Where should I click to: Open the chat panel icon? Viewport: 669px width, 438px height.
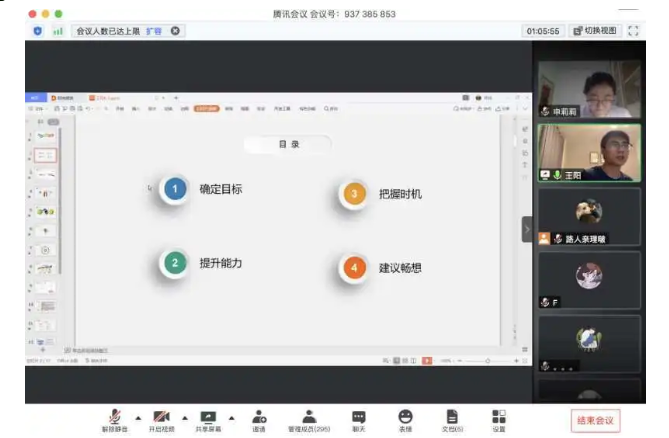coord(358,415)
